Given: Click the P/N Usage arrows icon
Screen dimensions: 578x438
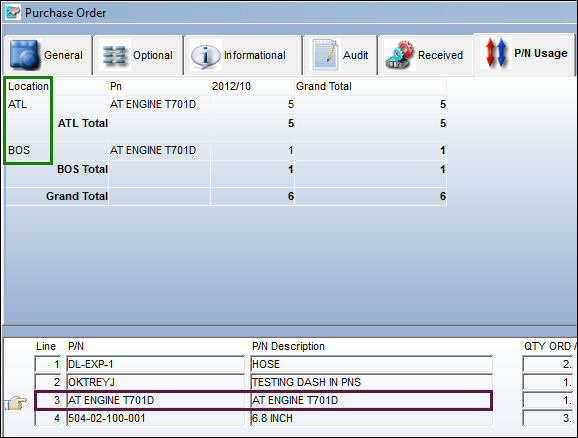Looking at the screenshot, I should [x=495, y=54].
